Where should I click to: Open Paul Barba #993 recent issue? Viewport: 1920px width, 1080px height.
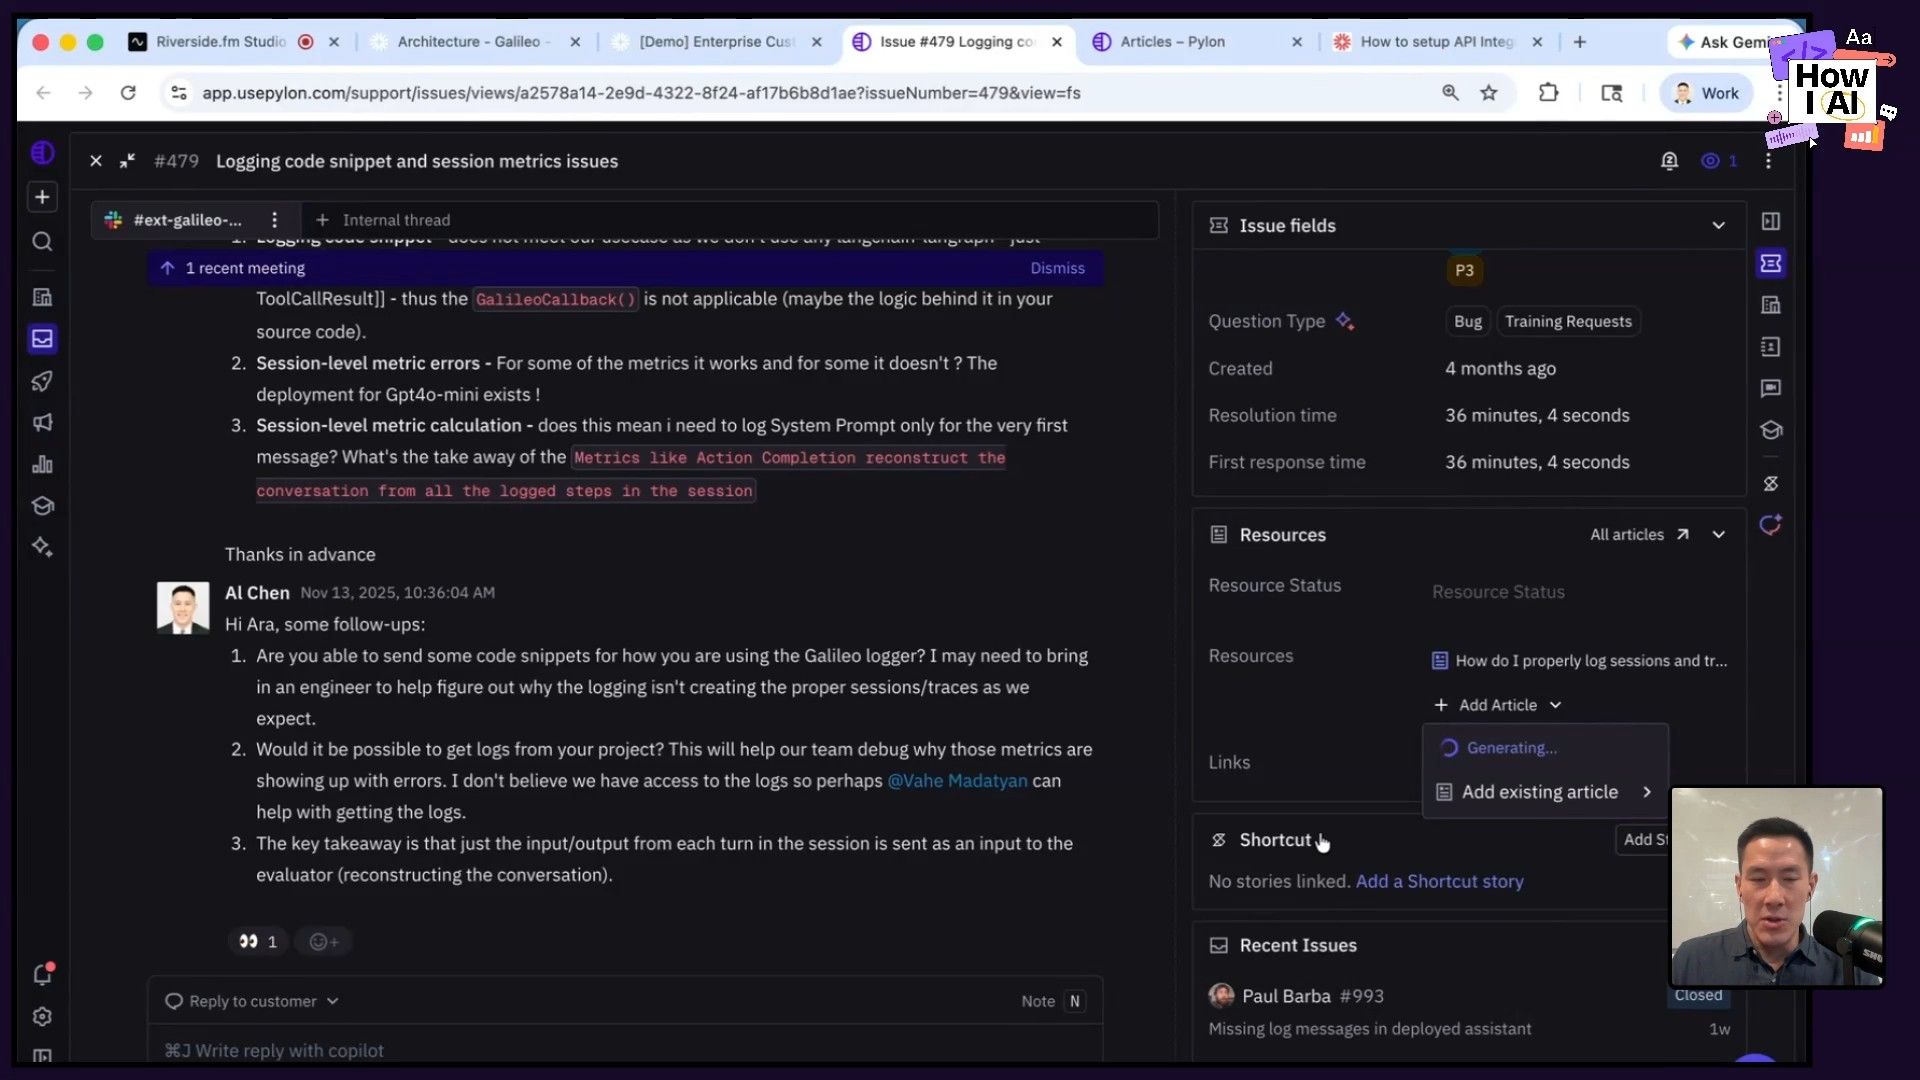point(1467,1012)
